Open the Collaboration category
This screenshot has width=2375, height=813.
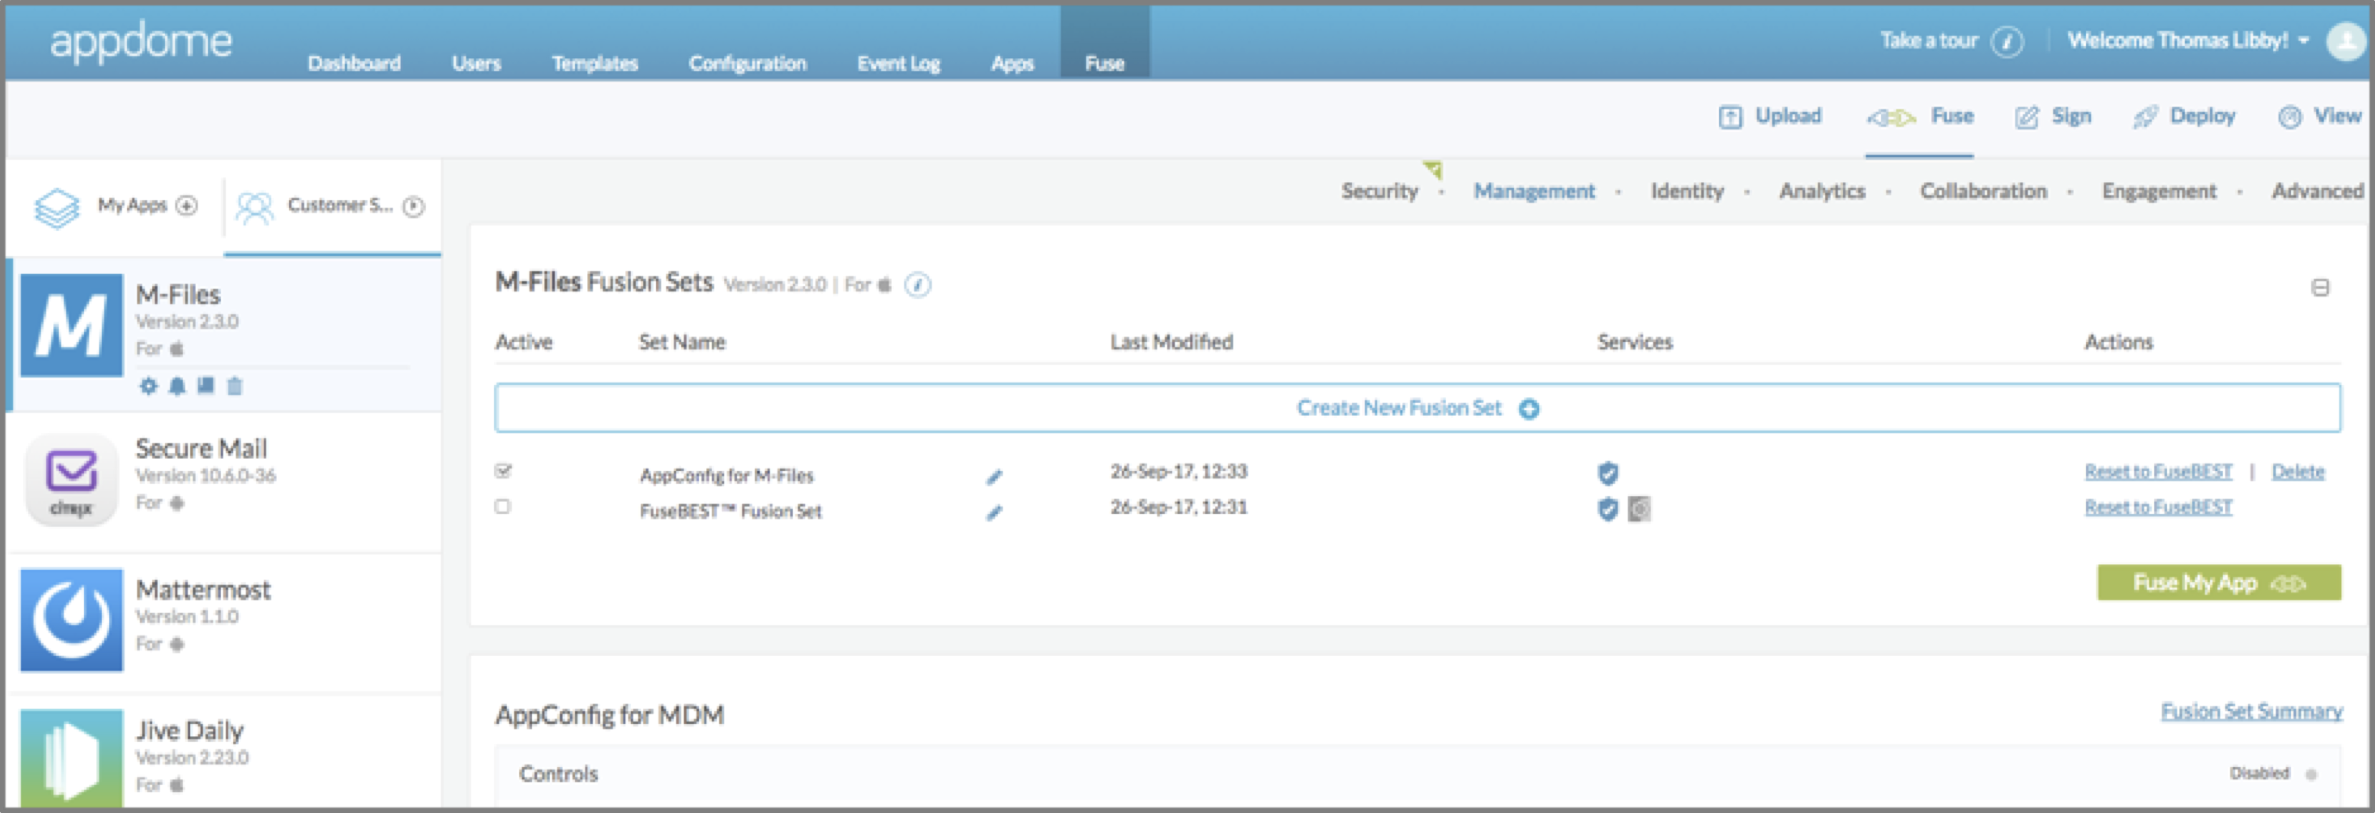pos(1983,191)
